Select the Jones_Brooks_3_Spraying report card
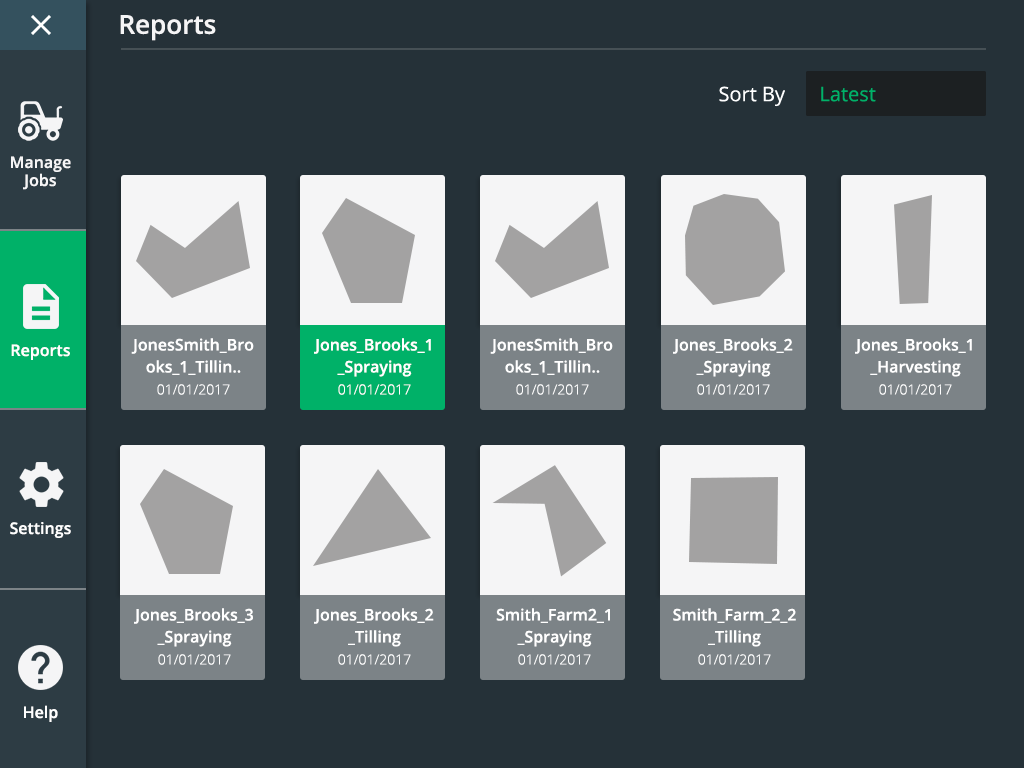The image size is (1024, 768). (x=192, y=562)
